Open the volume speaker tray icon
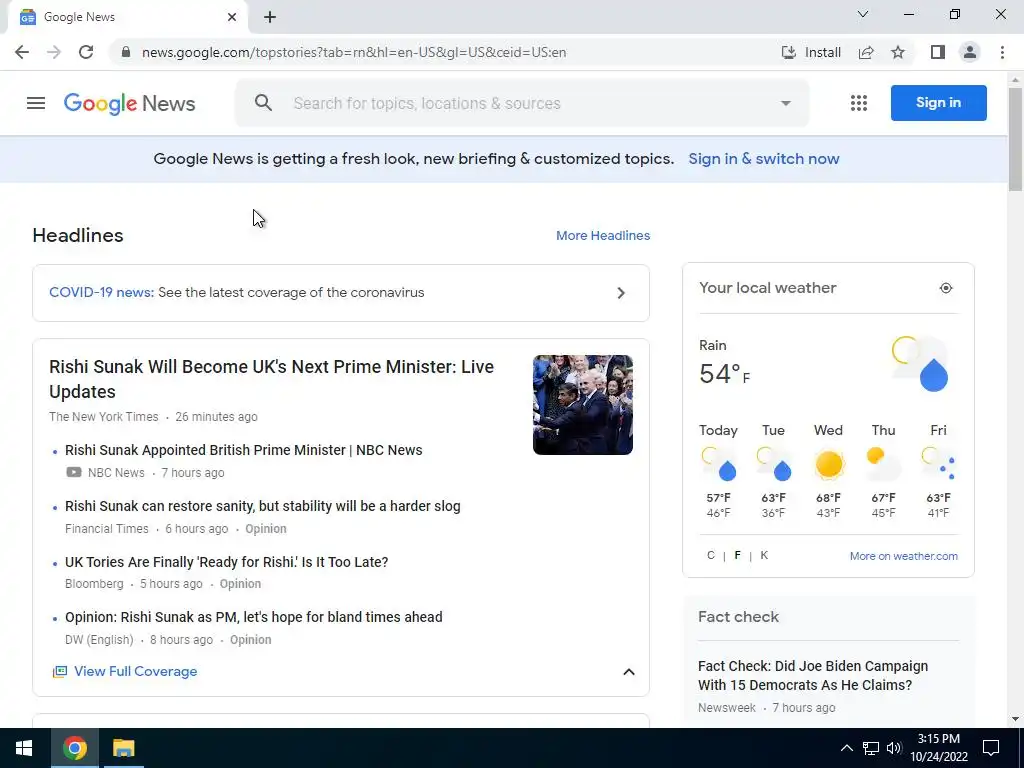 point(894,748)
